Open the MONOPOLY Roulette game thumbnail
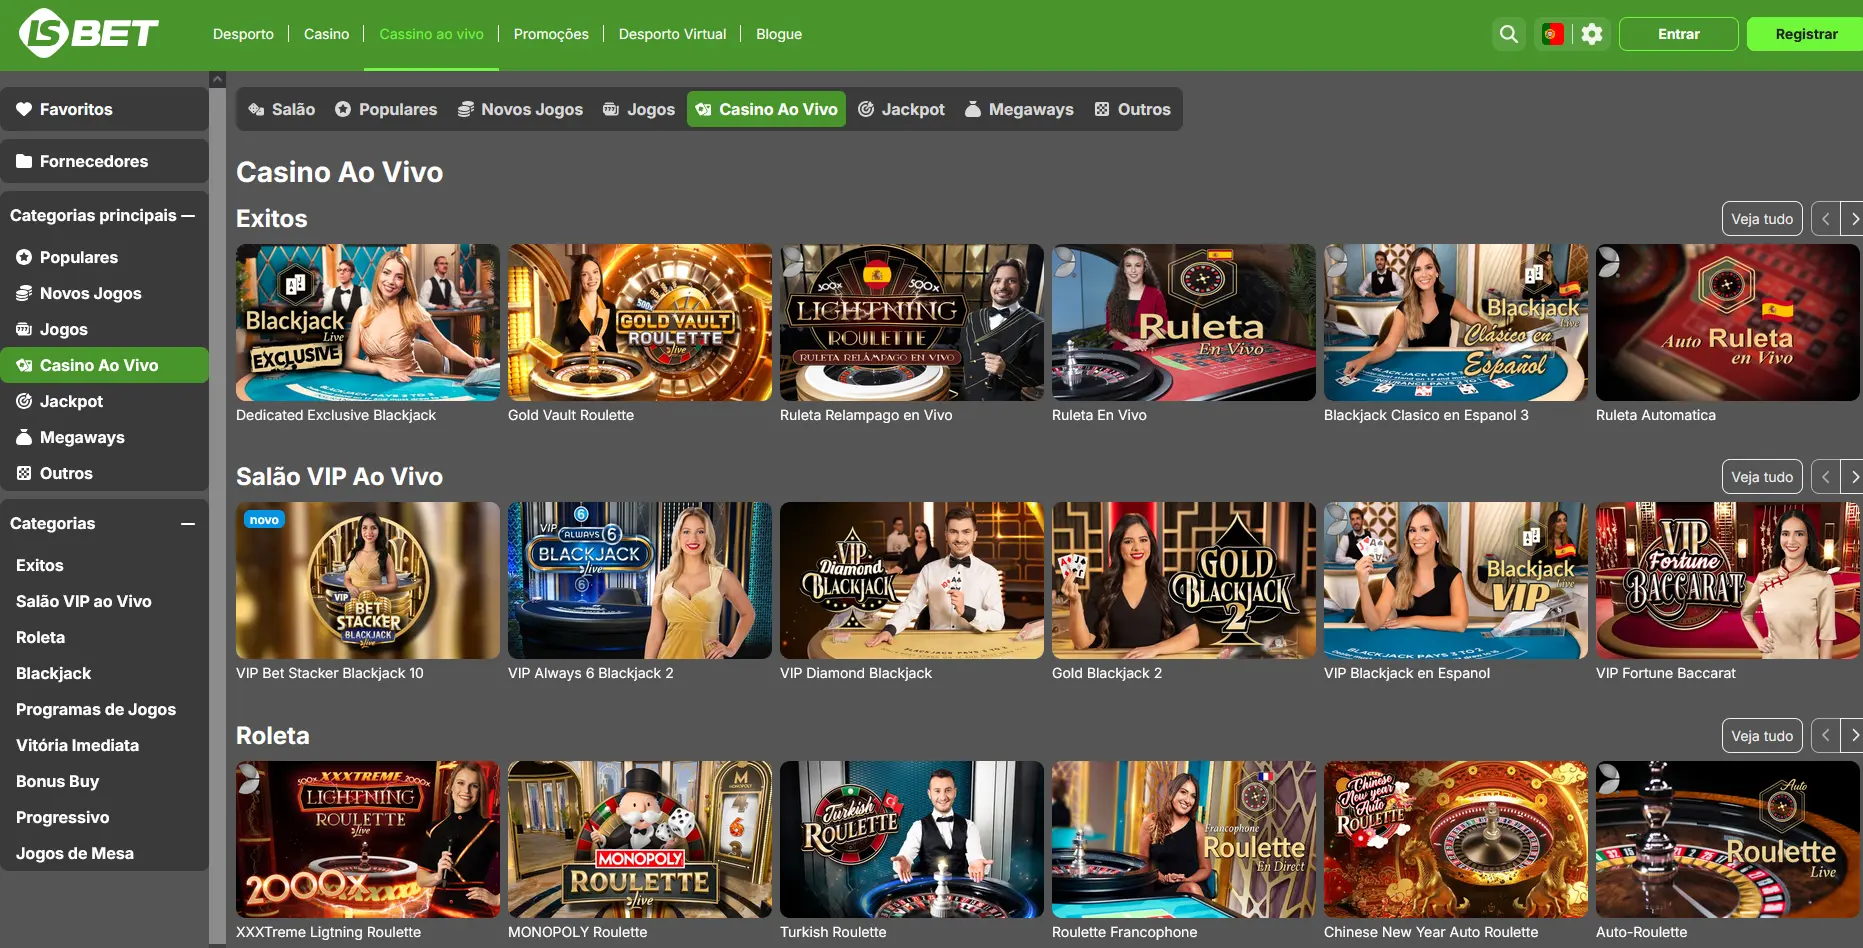This screenshot has width=1863, height=948. [640, 839]
